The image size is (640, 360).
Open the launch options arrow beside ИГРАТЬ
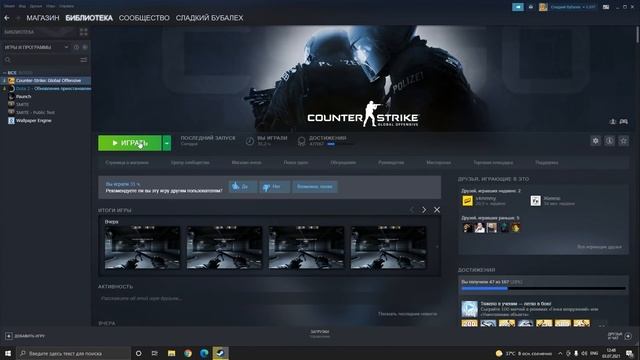click(167, 143)
